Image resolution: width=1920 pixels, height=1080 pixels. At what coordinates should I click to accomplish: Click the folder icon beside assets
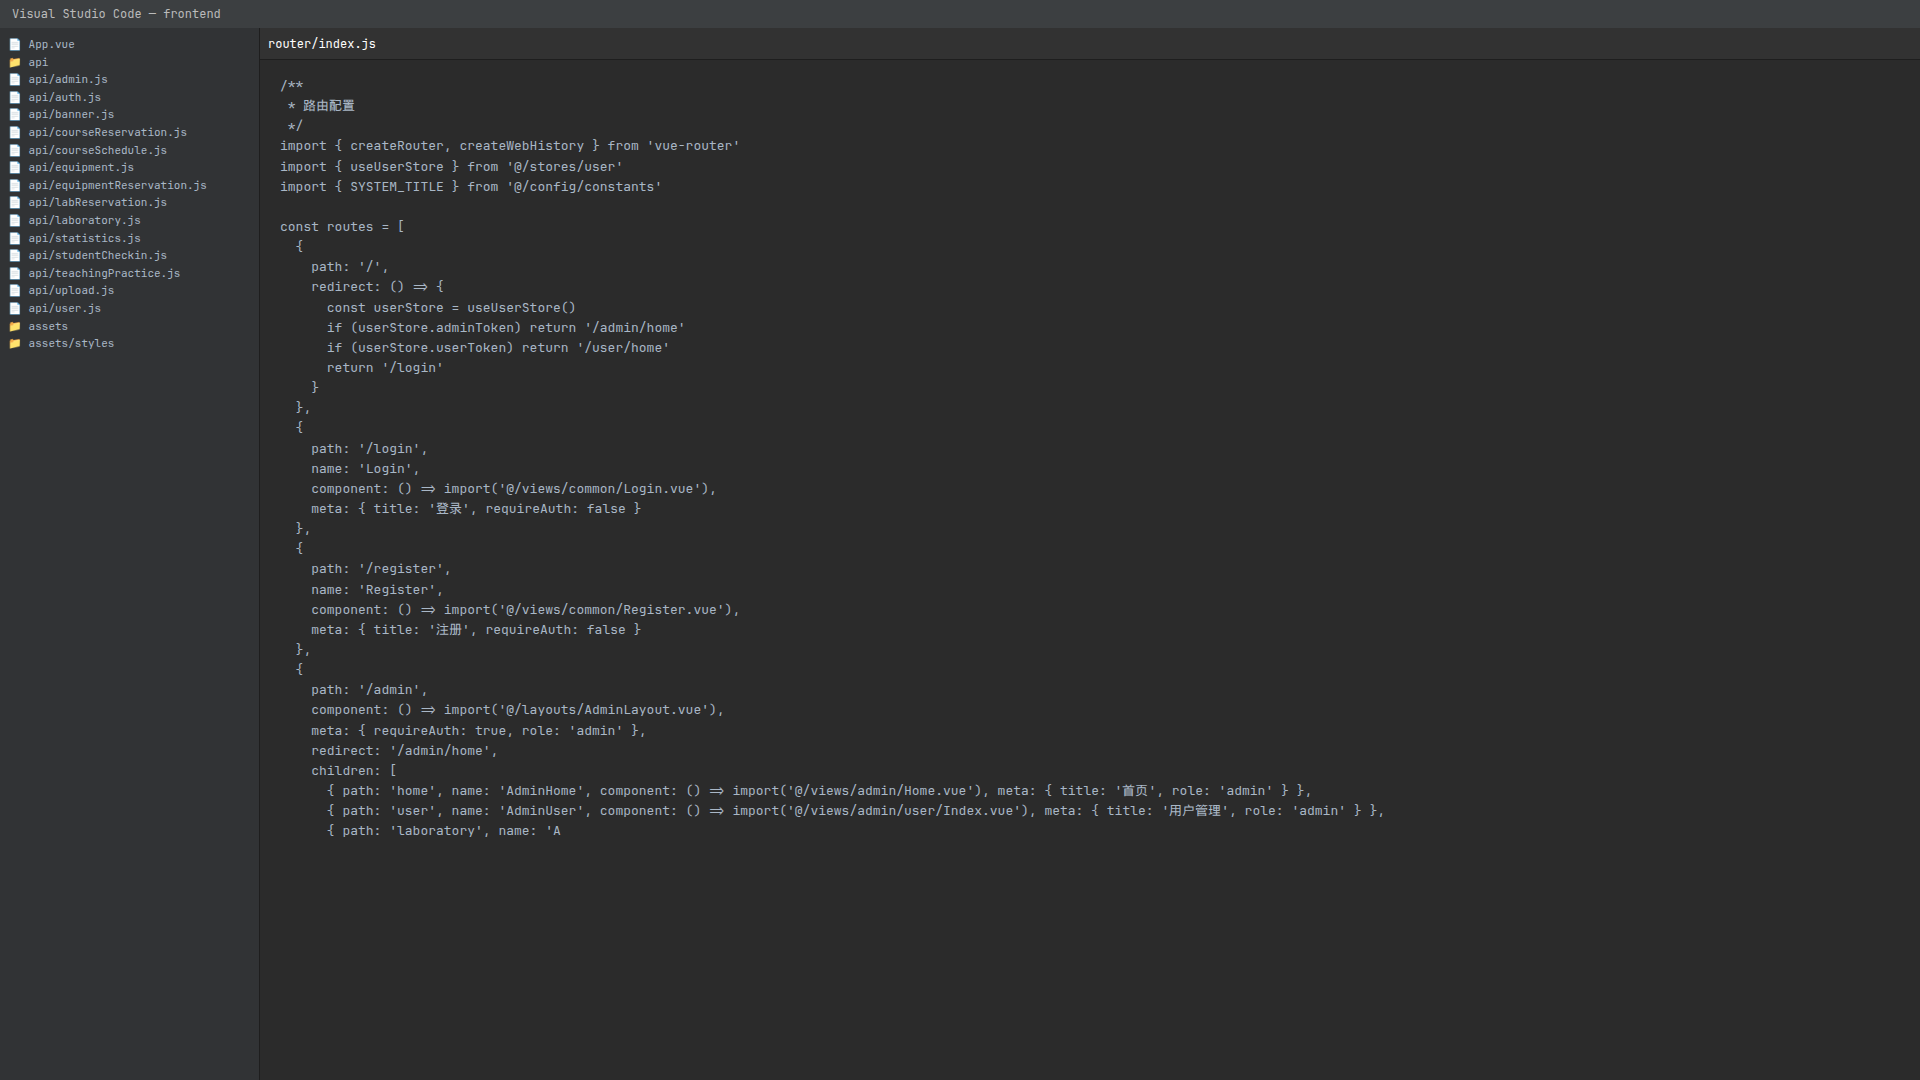pos(15,327)
